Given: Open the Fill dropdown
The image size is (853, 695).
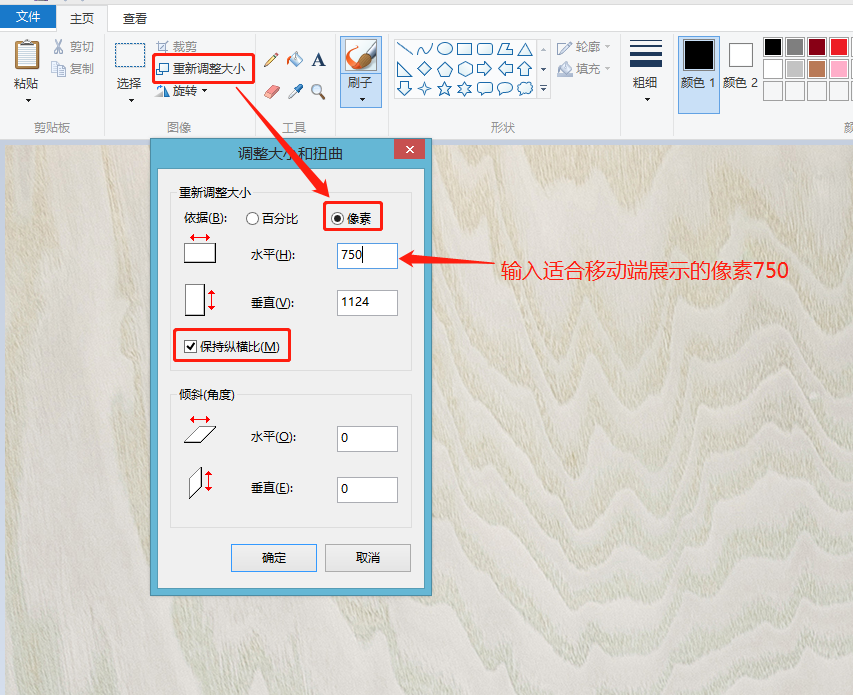Looking at the screenshot, I should (x=584, y=69).
